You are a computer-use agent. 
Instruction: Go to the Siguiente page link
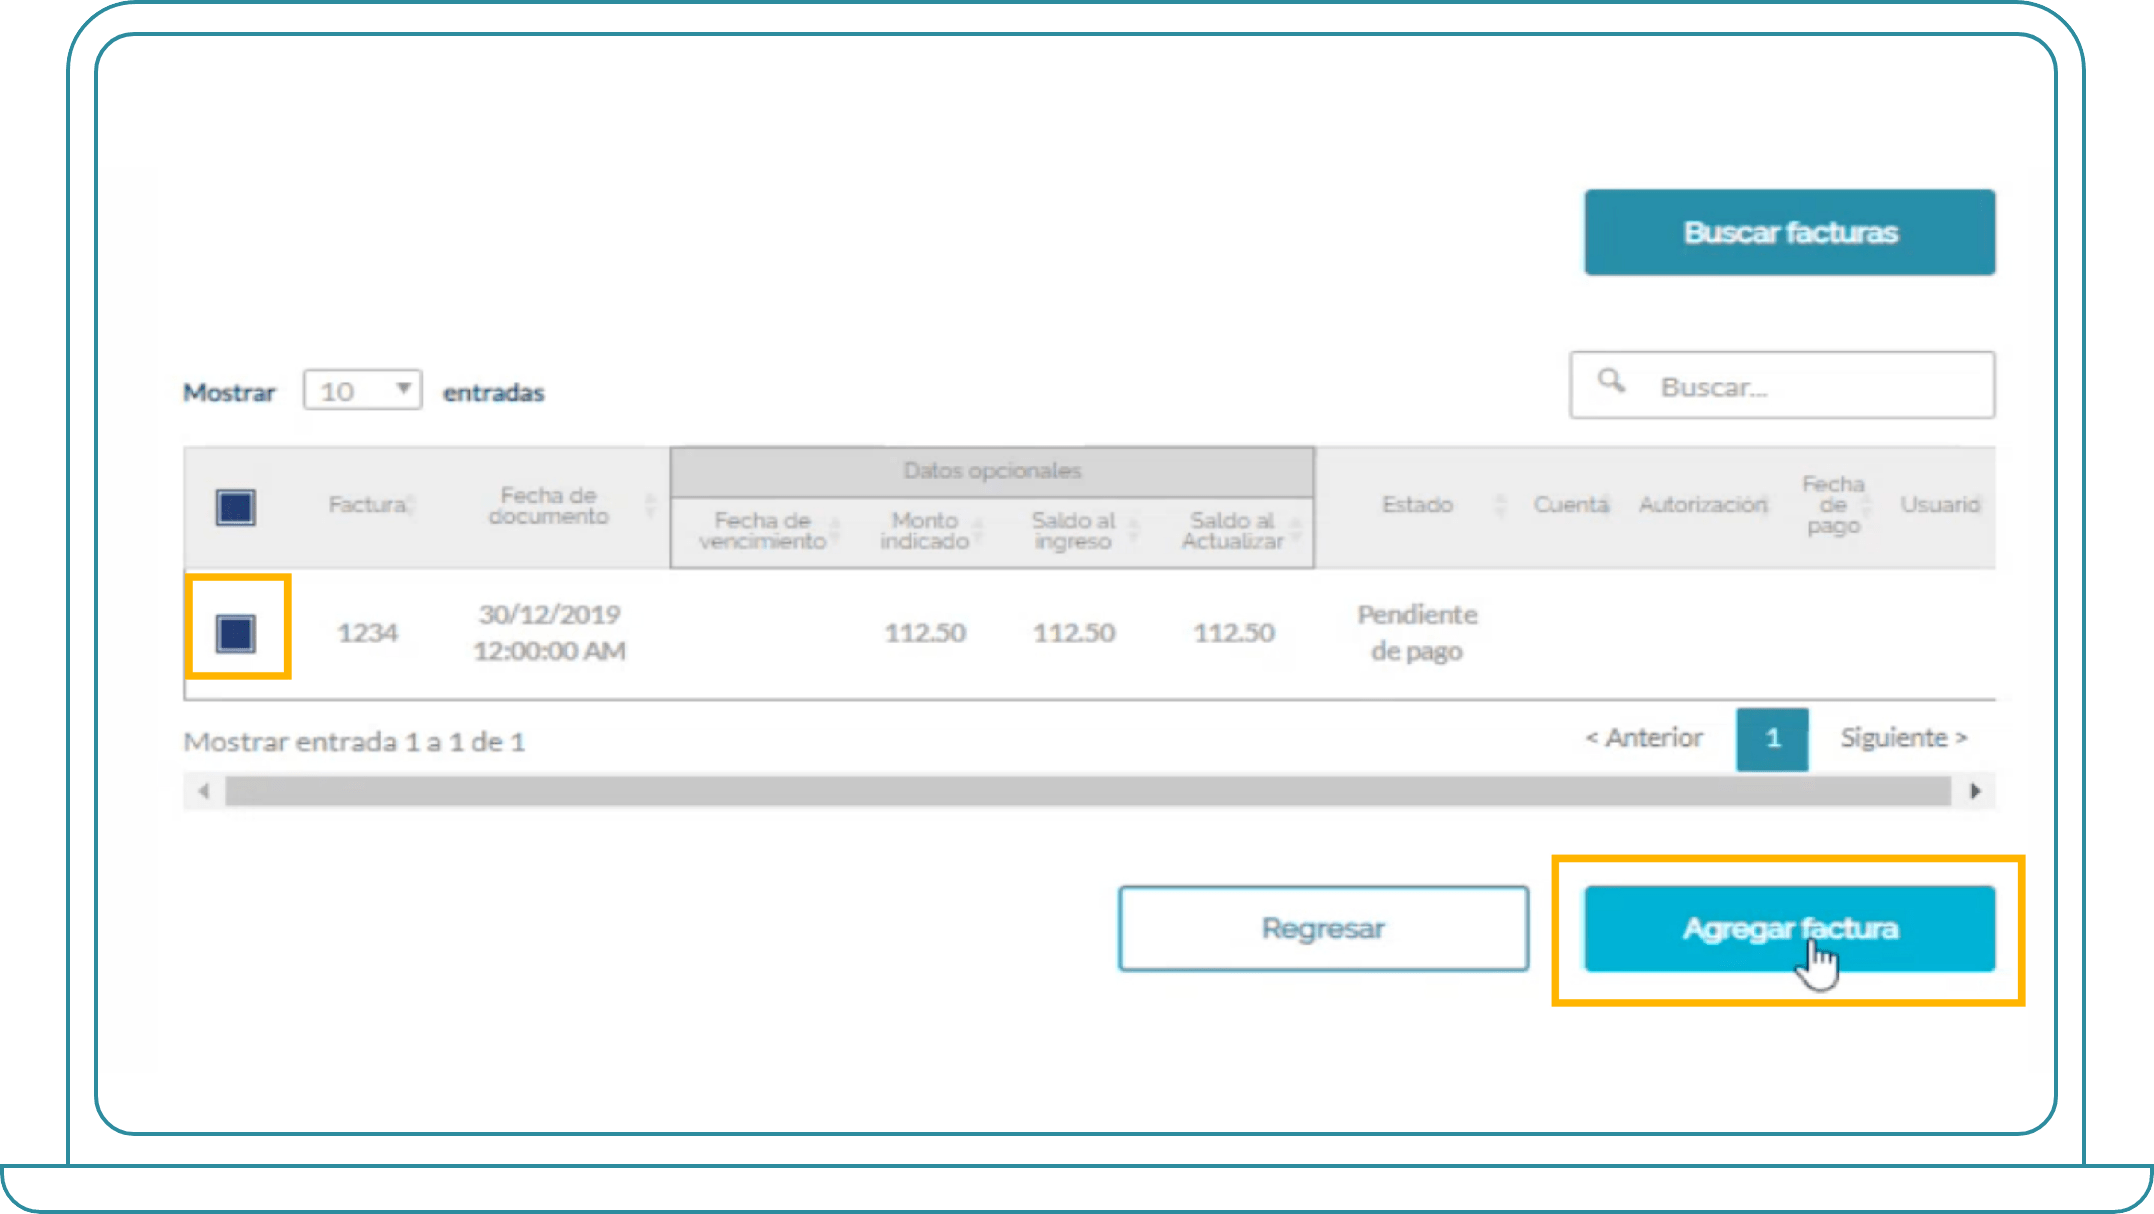click(x=1903, y=738)
